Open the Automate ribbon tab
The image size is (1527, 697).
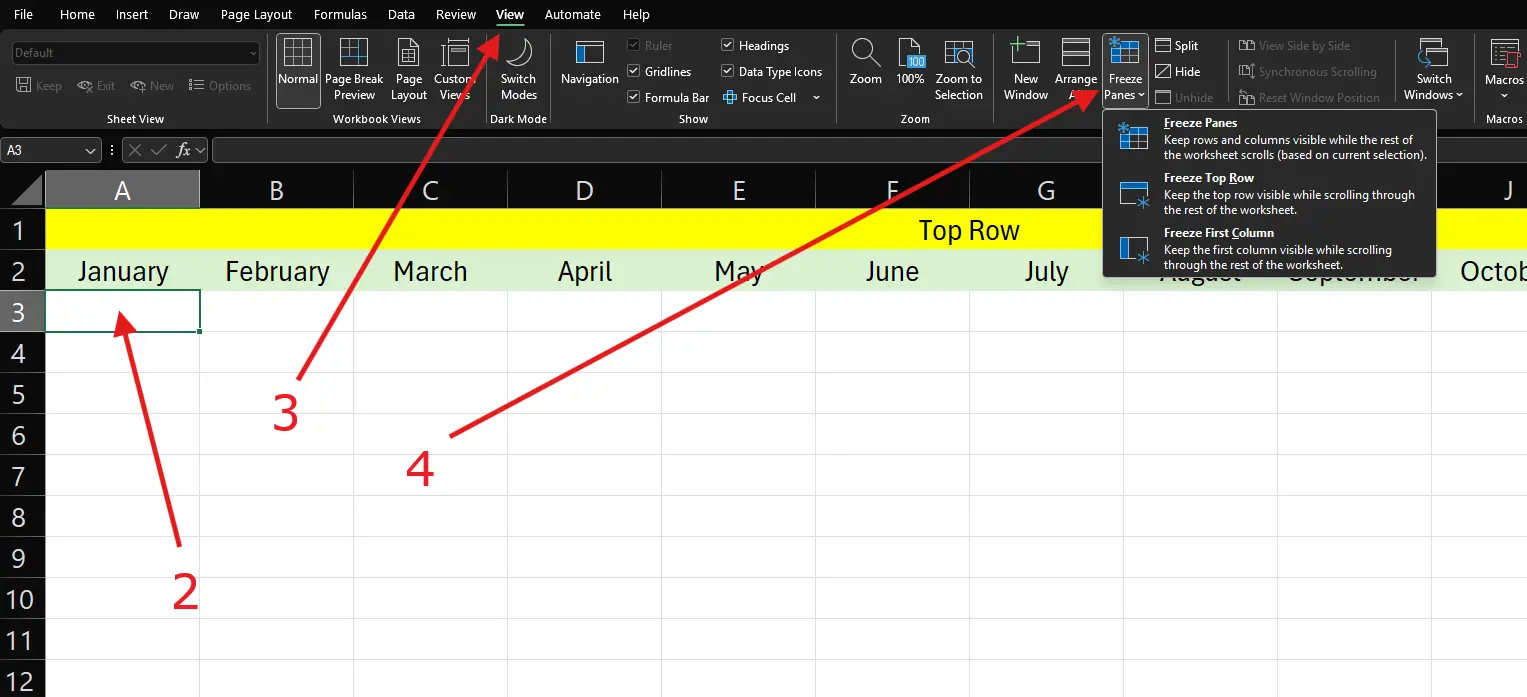coord(572,14)
